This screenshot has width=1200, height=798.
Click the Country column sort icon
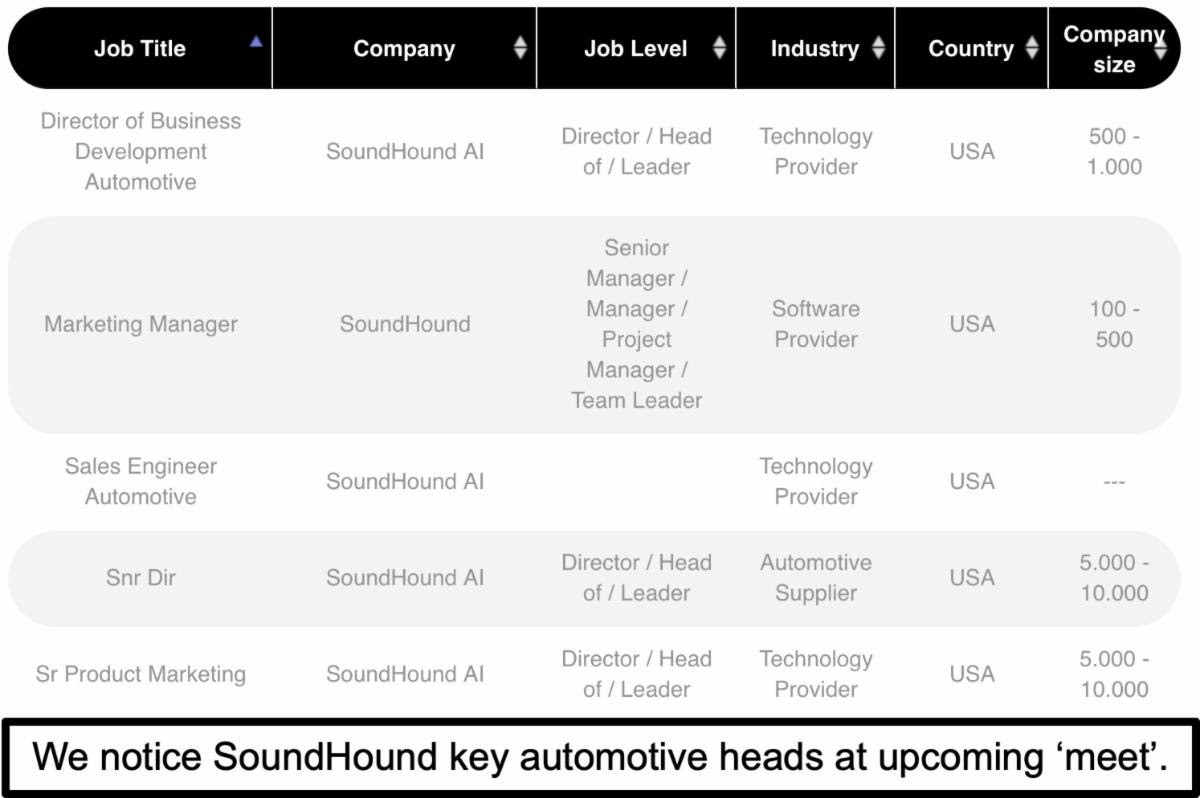pos(1032,48)
